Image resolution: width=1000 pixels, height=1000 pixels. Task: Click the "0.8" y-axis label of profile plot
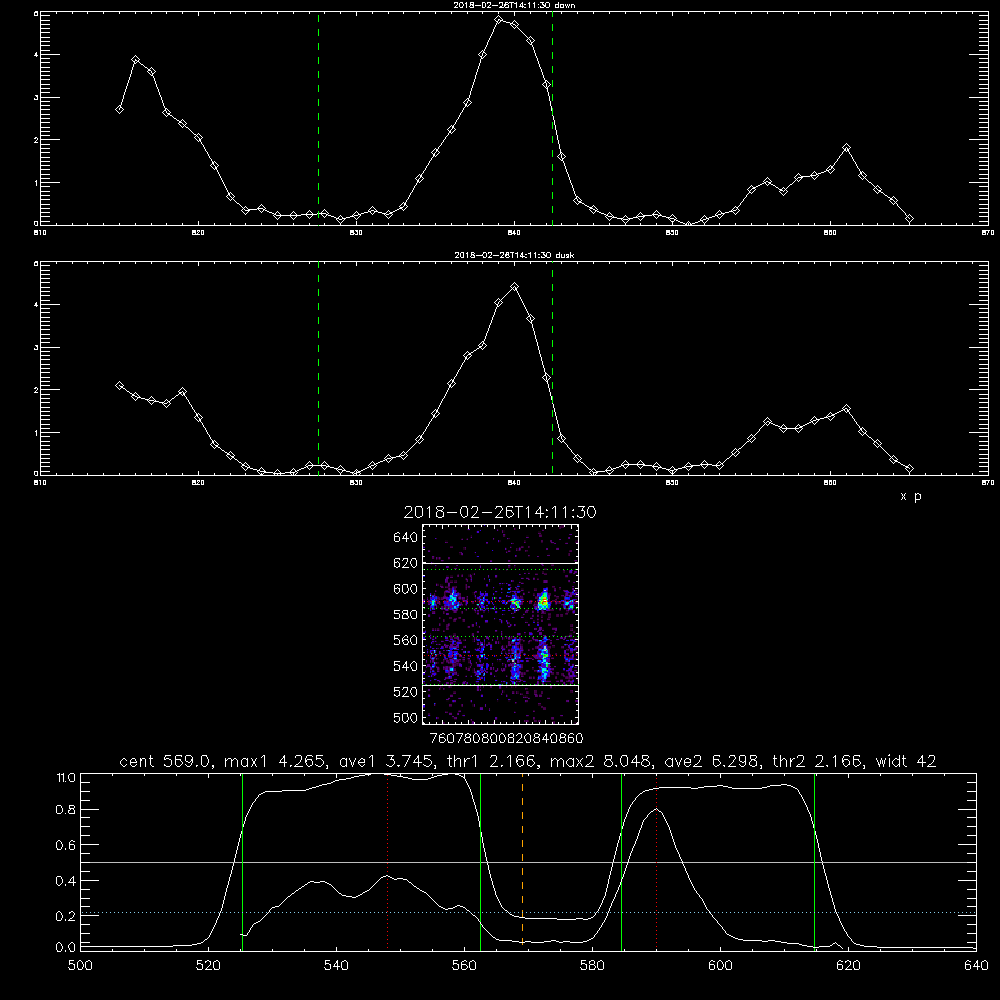(66, 810)
